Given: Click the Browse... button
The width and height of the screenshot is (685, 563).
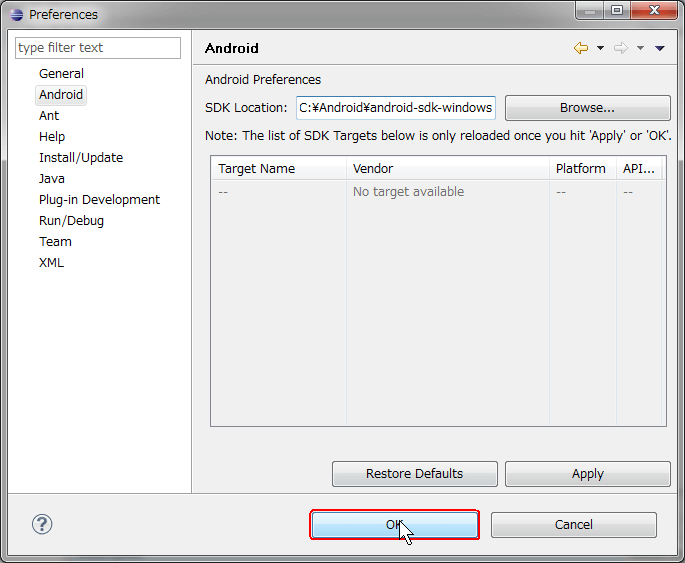Looking at the screenshot, I should click(x=588, y=108).
